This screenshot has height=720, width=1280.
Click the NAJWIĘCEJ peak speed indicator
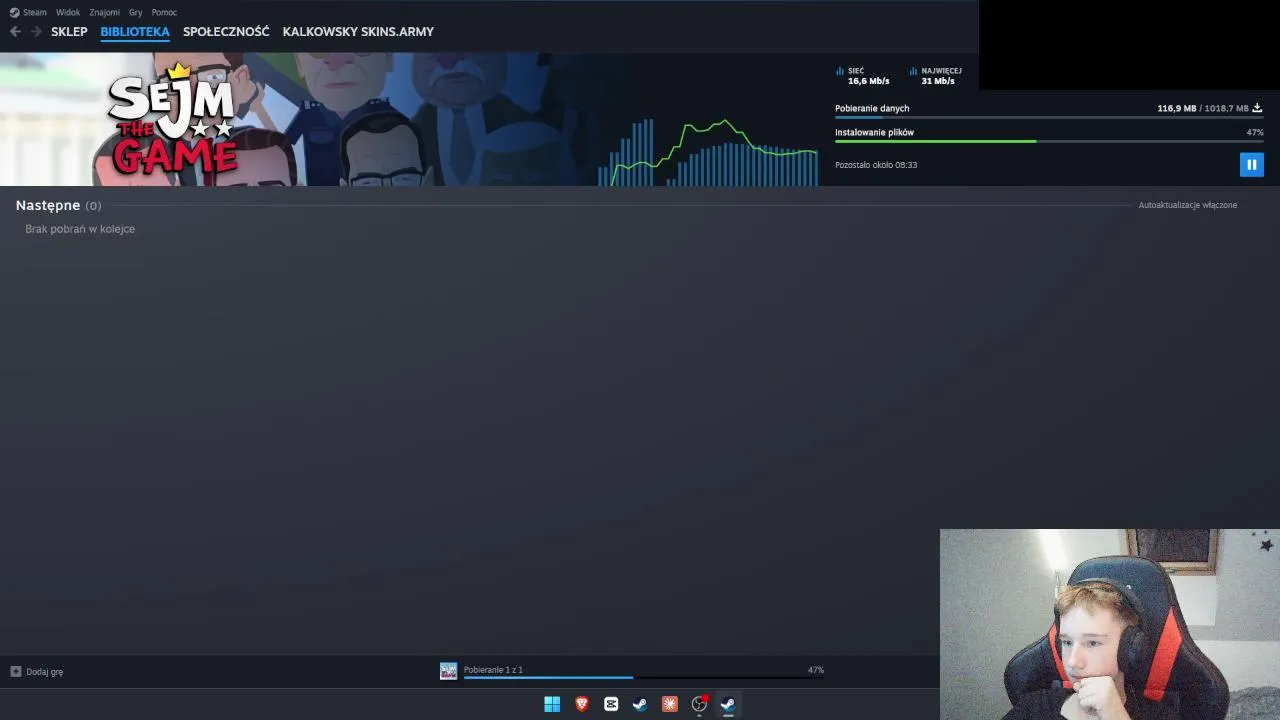(x=936, y=76)
